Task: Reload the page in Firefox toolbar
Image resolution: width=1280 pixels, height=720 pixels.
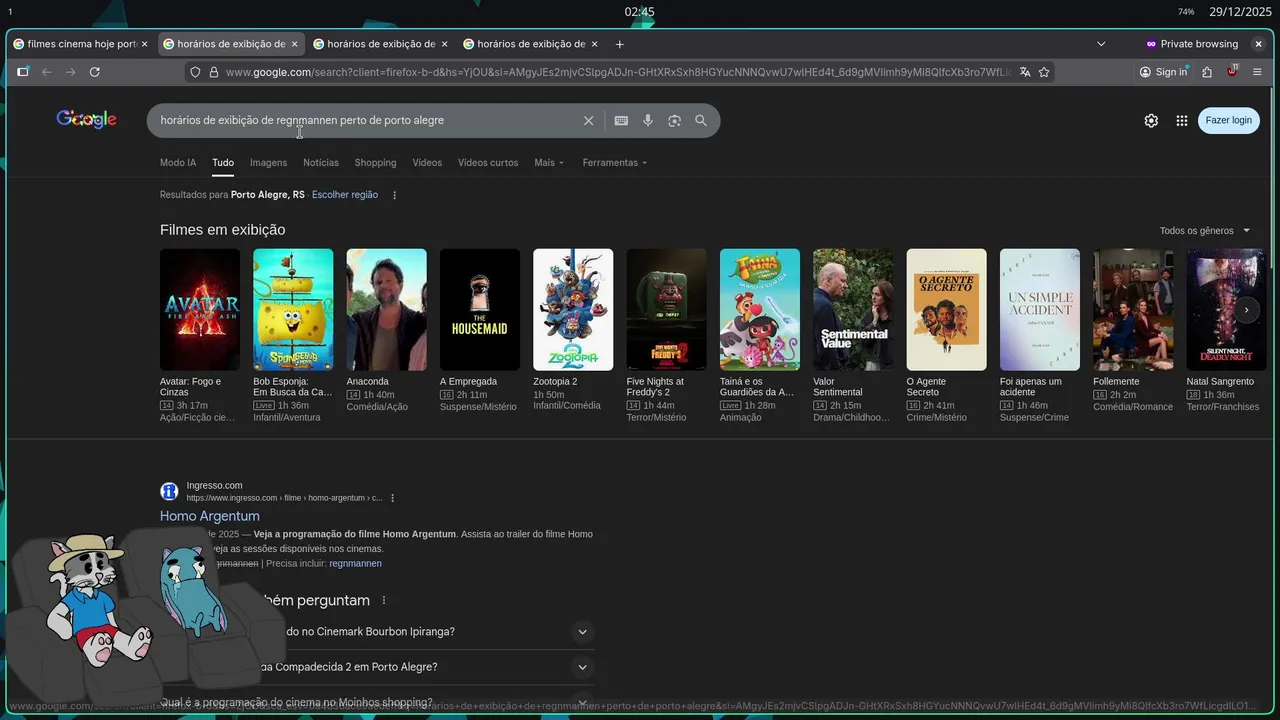Action: pos(95,72)
